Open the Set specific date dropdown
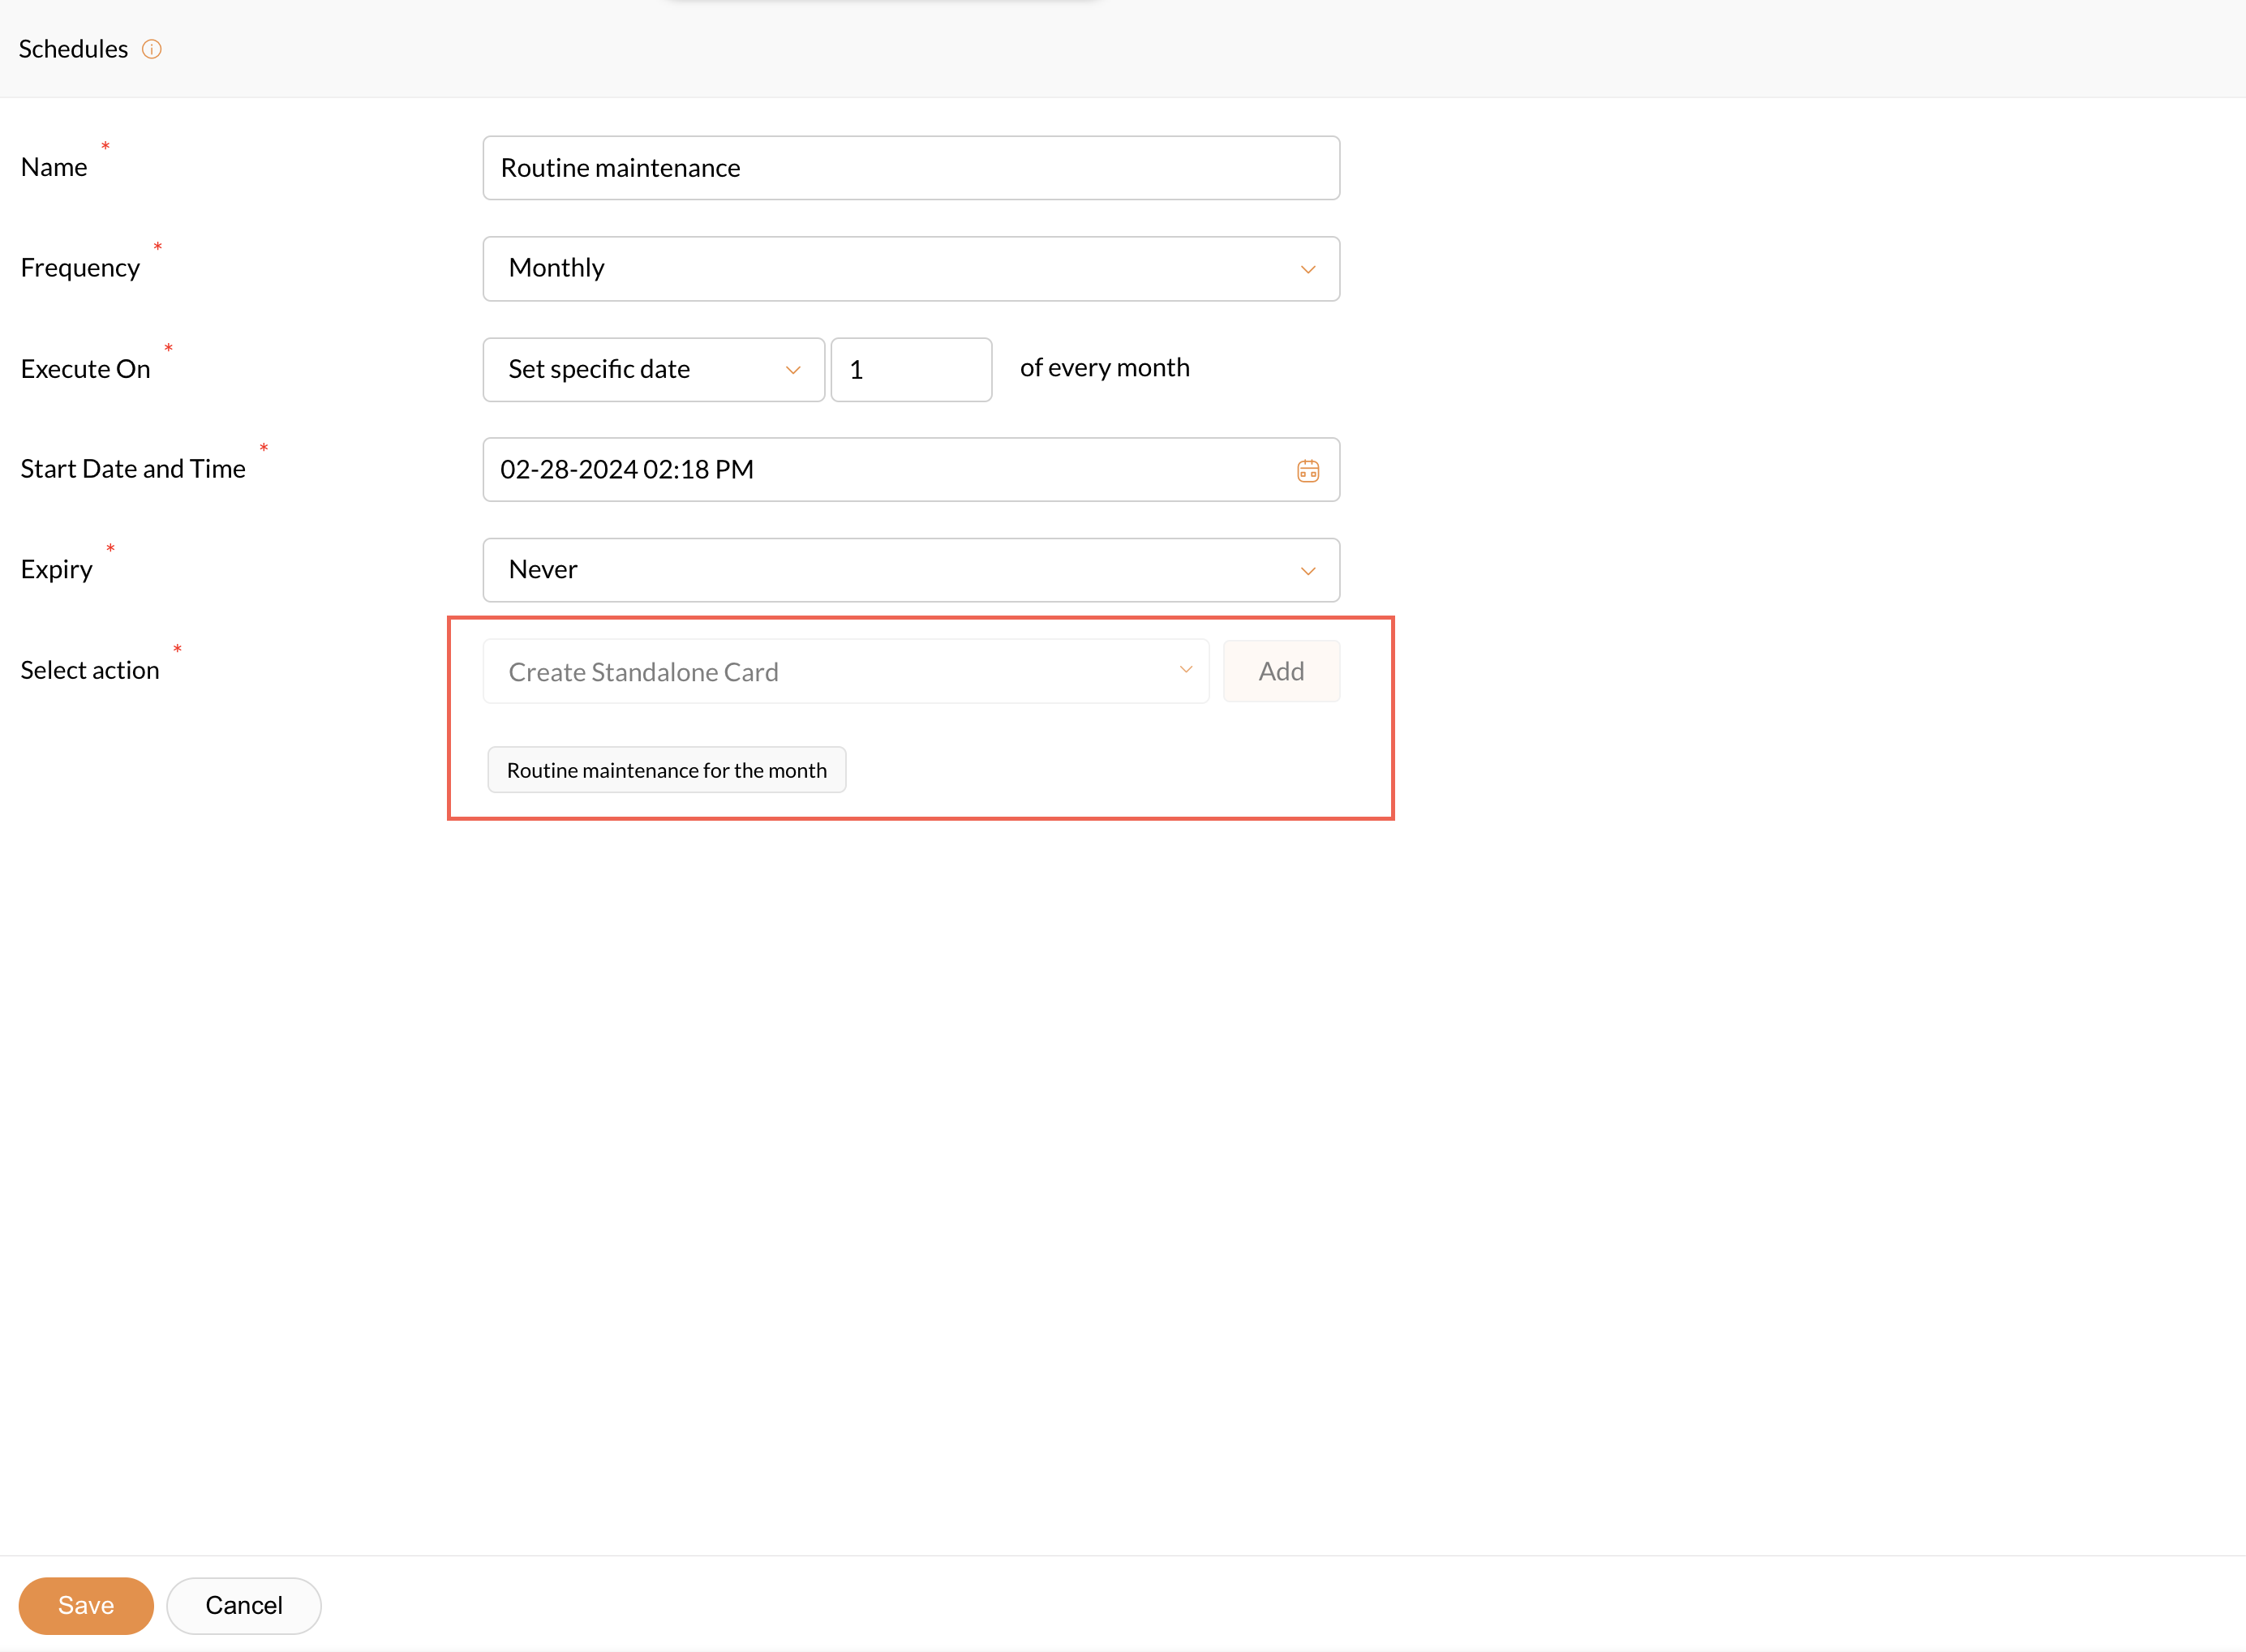This screenshot has width=2246, height=1652. point(653,369)
